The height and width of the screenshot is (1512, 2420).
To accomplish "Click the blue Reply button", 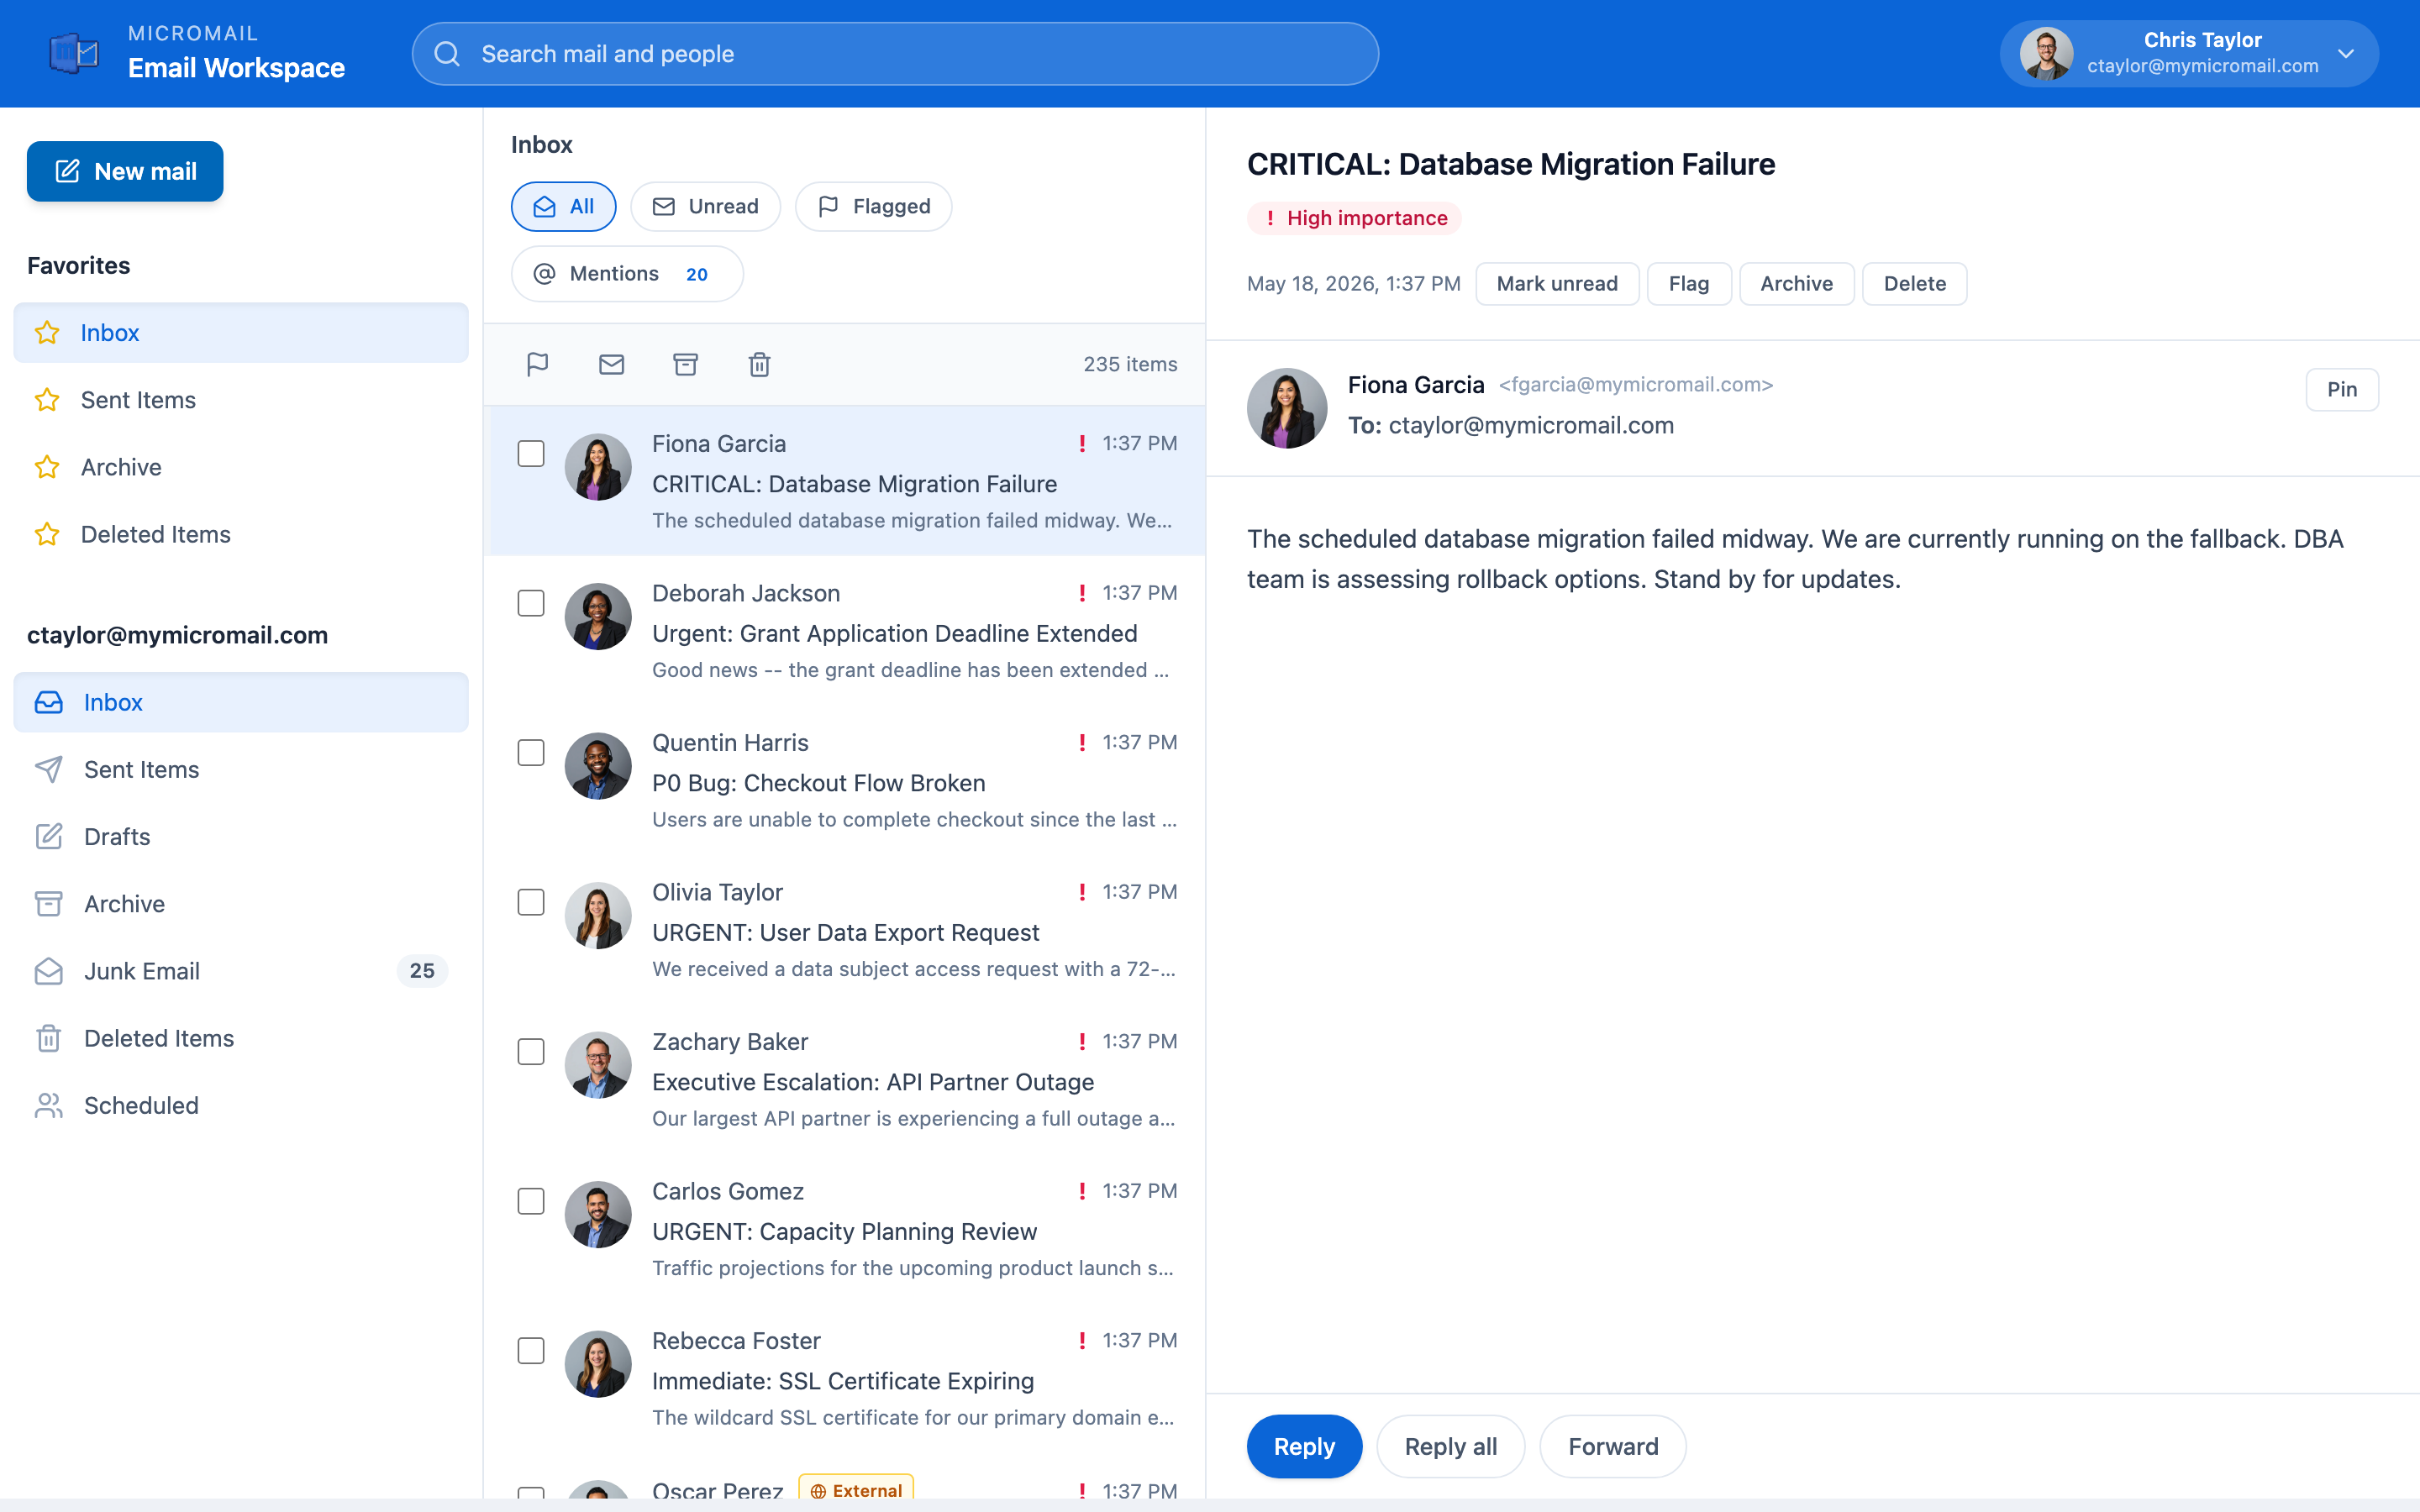I will pyautogui.click(x=1304, y=1446).
